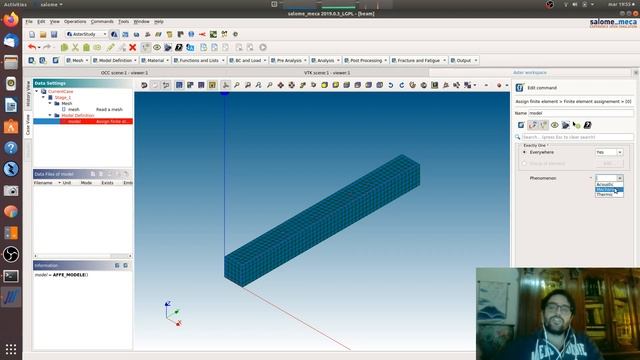The width and height of the screenshot is (640, 360).
Task: Choose the Acoustic option in dropdown list
Action: coord(609,184)
